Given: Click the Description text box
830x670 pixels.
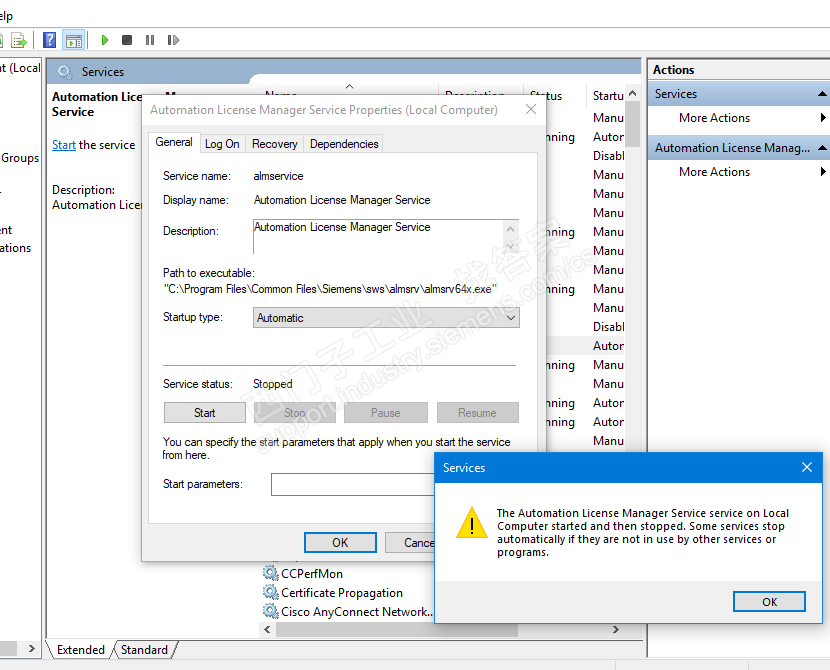Looking at the screenshot, I should (x=386, y=237).
